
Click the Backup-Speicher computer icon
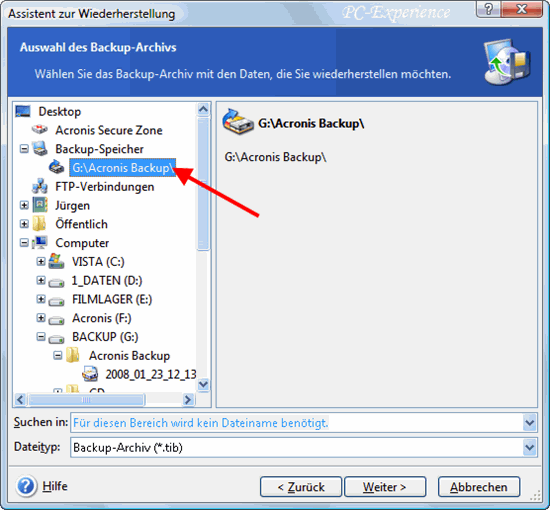(x=40, y=148)
